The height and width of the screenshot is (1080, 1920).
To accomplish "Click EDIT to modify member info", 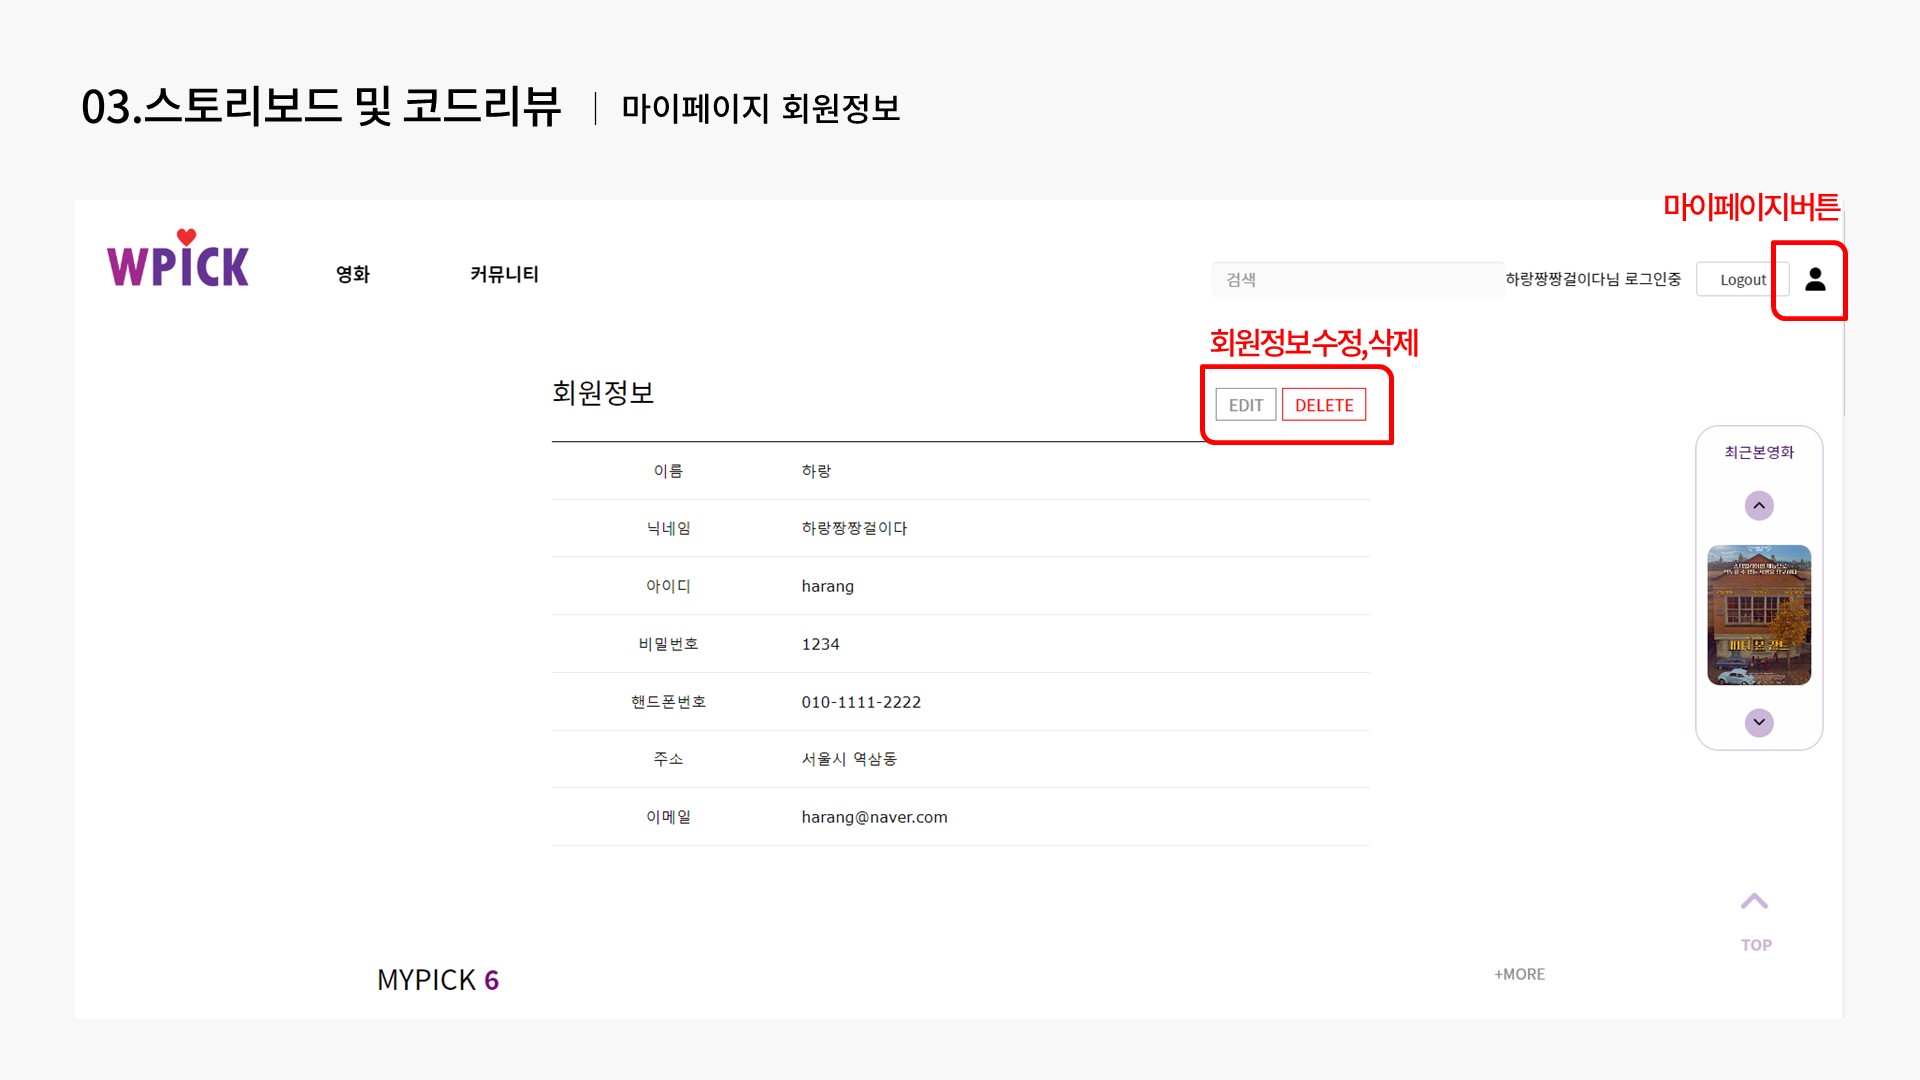I will pos(1245,405).
